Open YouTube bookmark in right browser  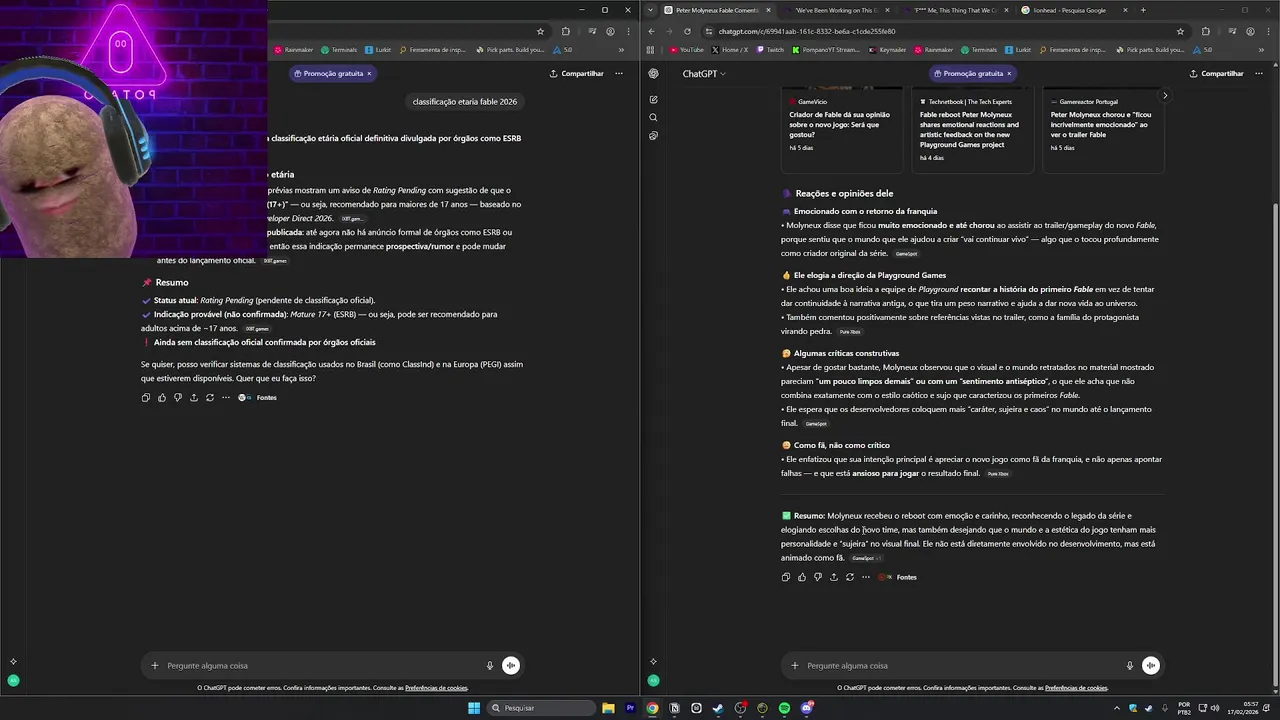(687, 50)
